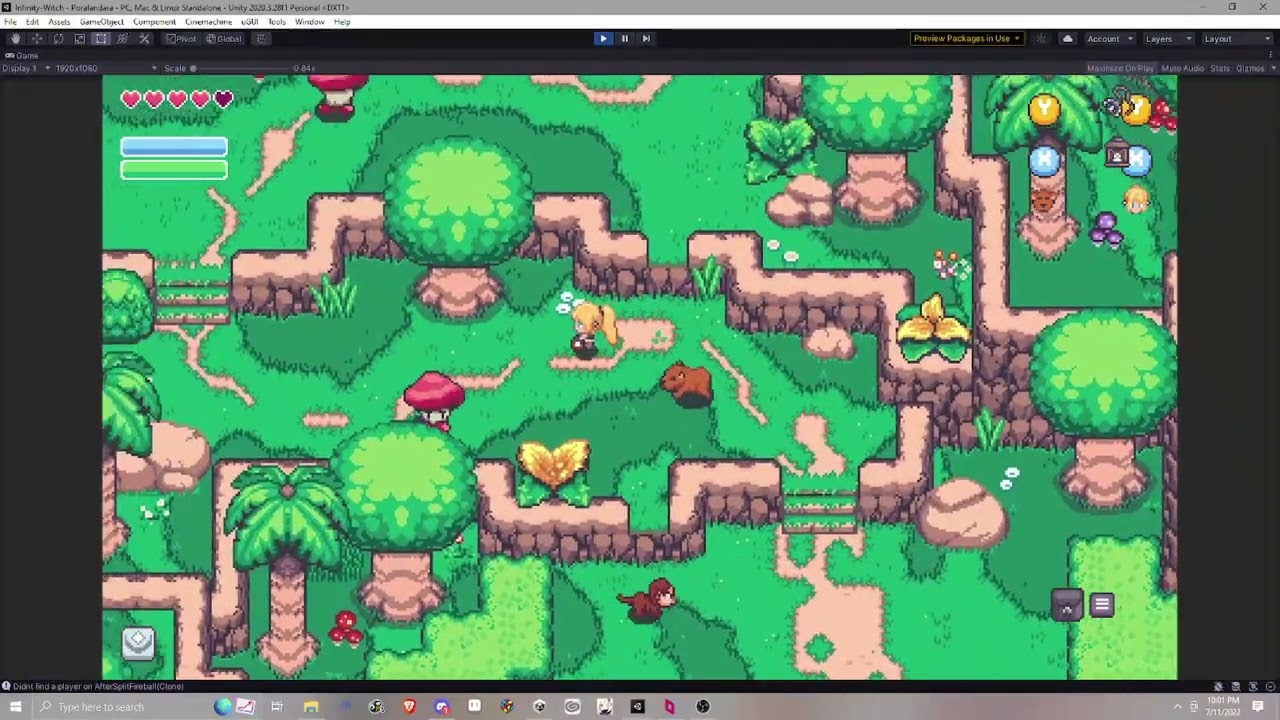Screen dimensions: 1280x720
Task: Click the Game view Scale slider handle
Action: click(x=193, y=68)
